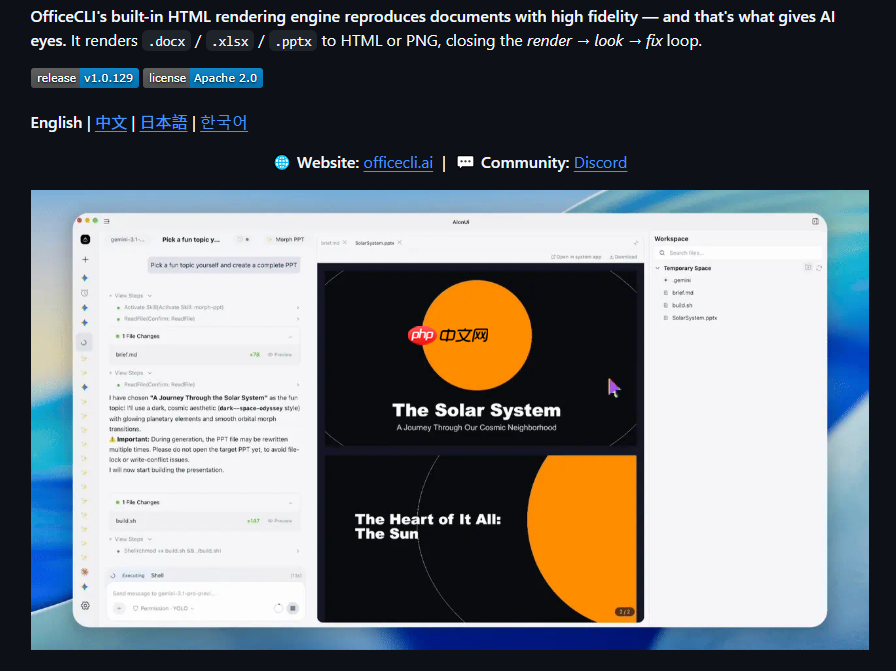Open the Discord community link

[x=600, y=163]
